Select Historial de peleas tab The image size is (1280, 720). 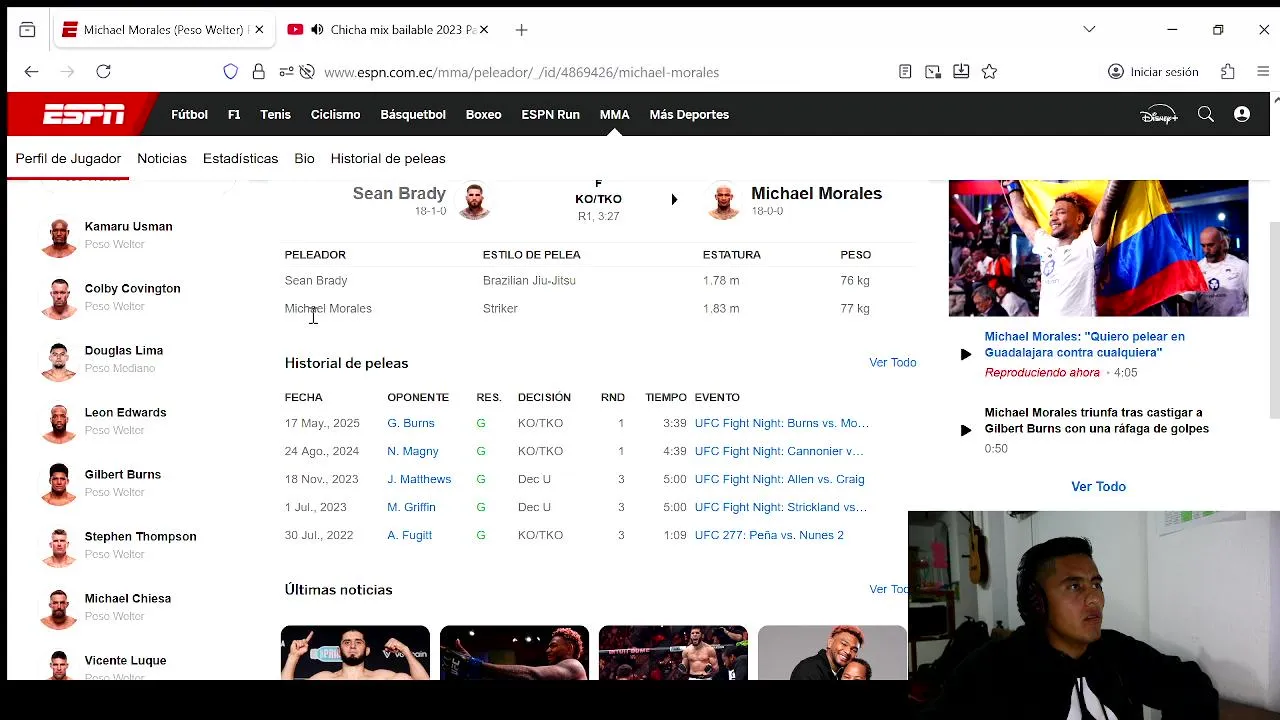click(388, 159)
